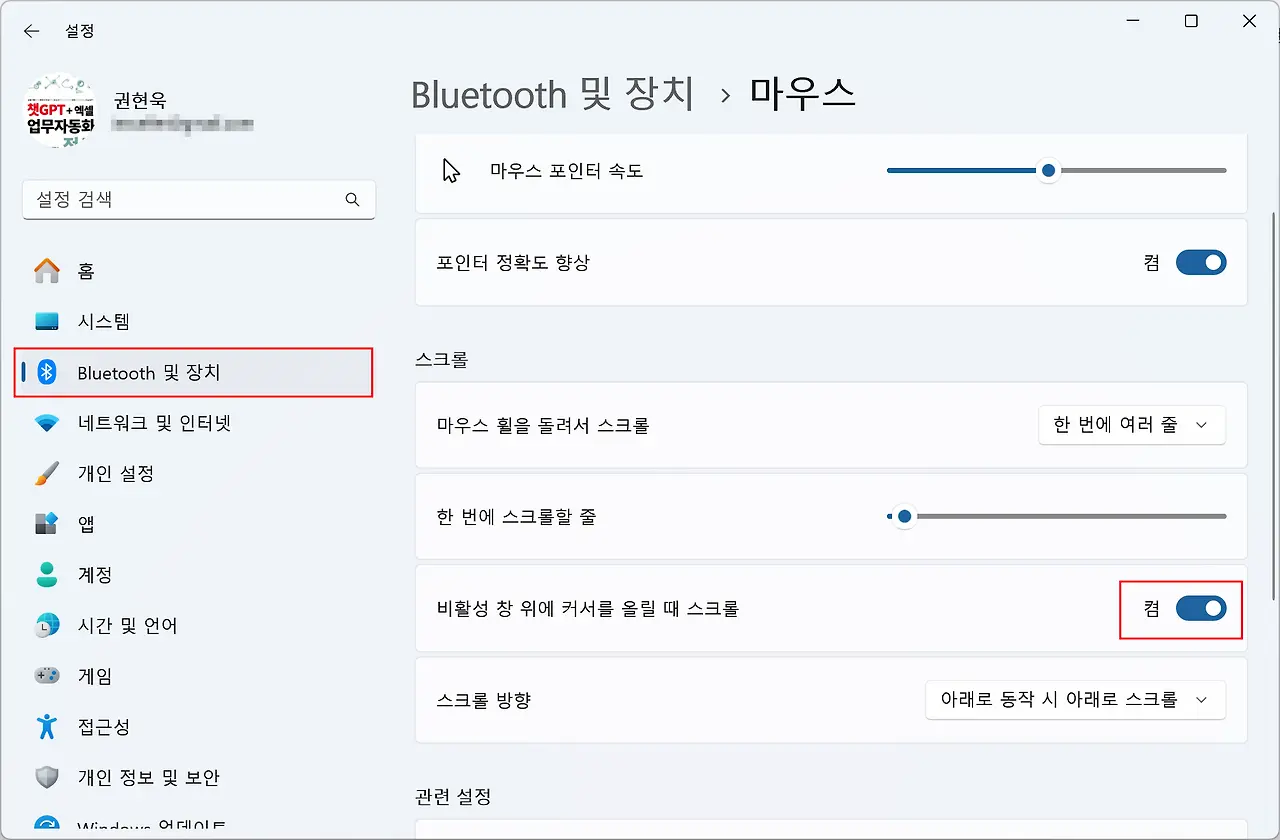Open 접근성 settings in the sidebar
This screenshot has height=840, width=1280.
(47, 726)
